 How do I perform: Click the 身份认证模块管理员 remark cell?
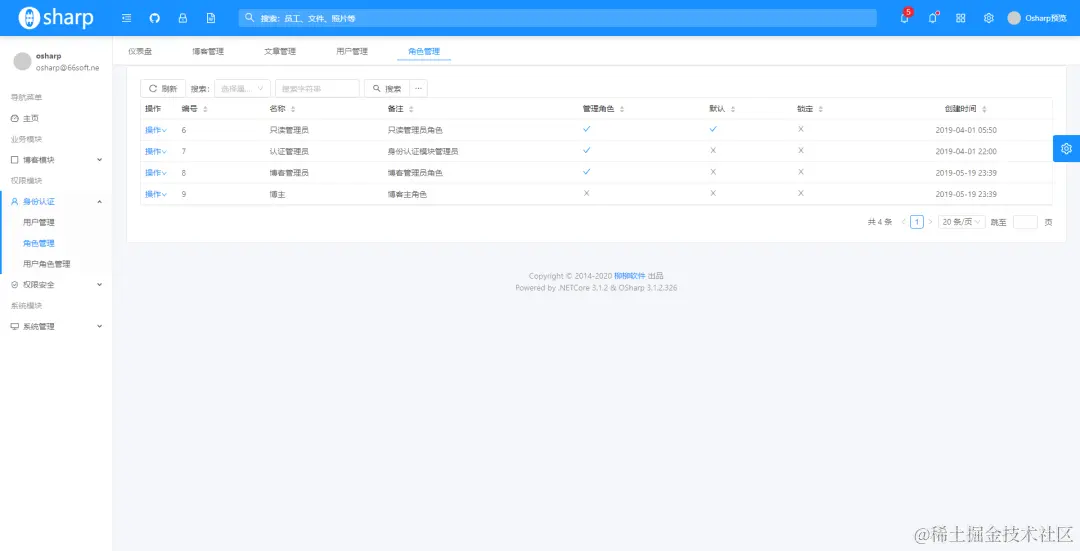tap(423, 152)
